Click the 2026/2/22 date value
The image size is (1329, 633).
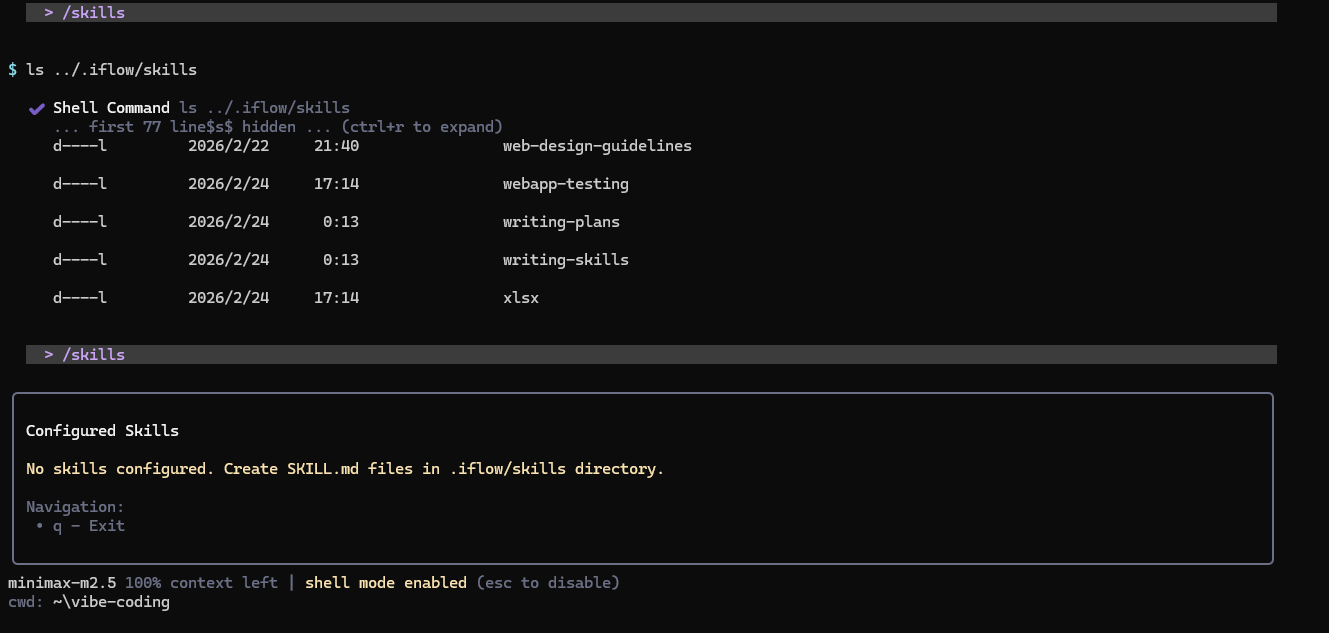click(228, 146)
